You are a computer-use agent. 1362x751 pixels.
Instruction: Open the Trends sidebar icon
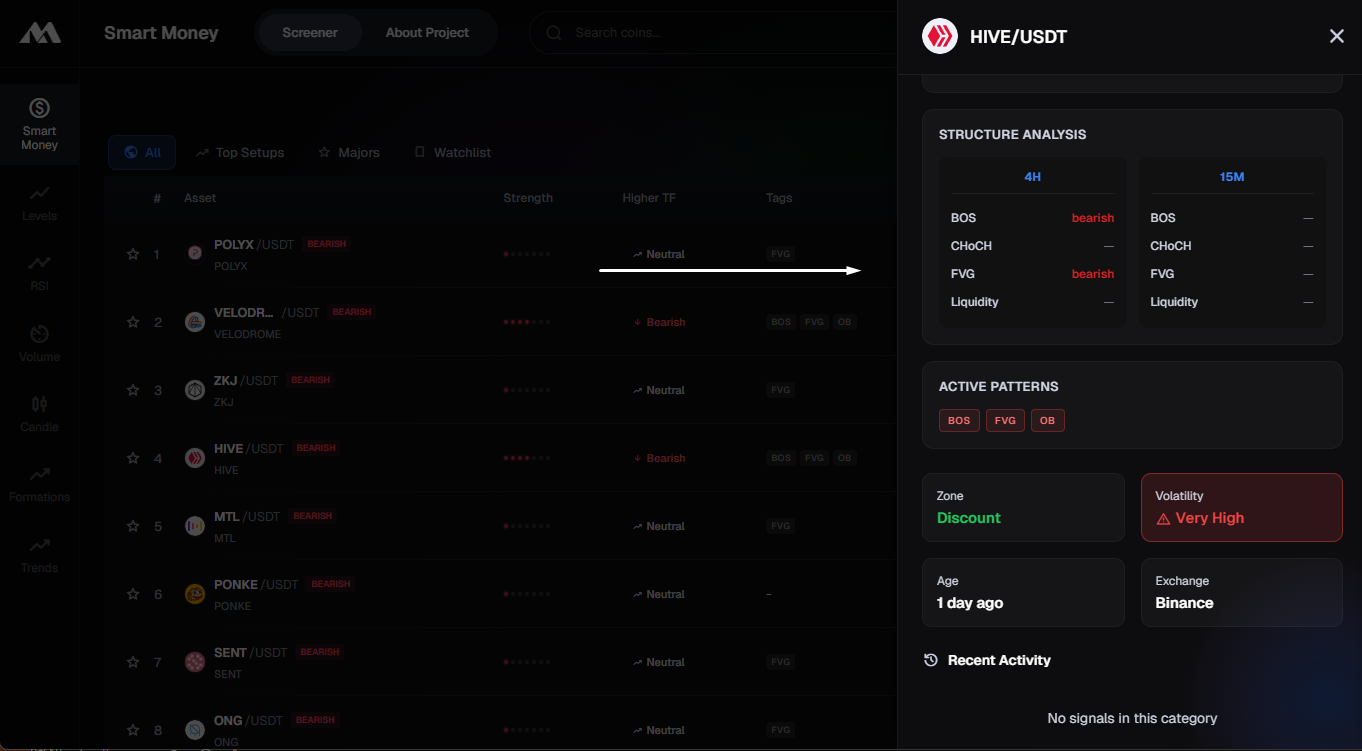39,555
